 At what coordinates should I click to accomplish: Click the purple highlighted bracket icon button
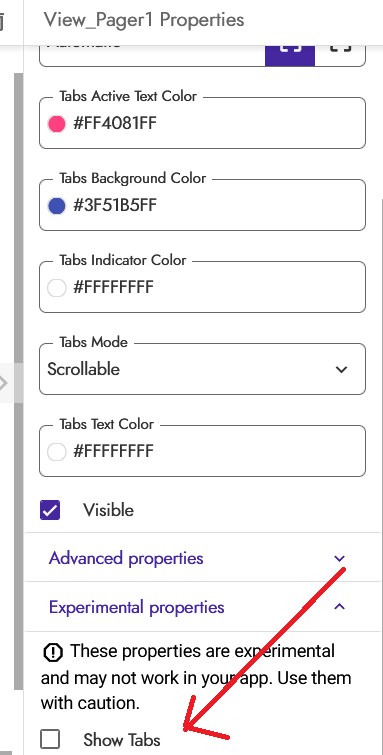click(x=290, y=55)
